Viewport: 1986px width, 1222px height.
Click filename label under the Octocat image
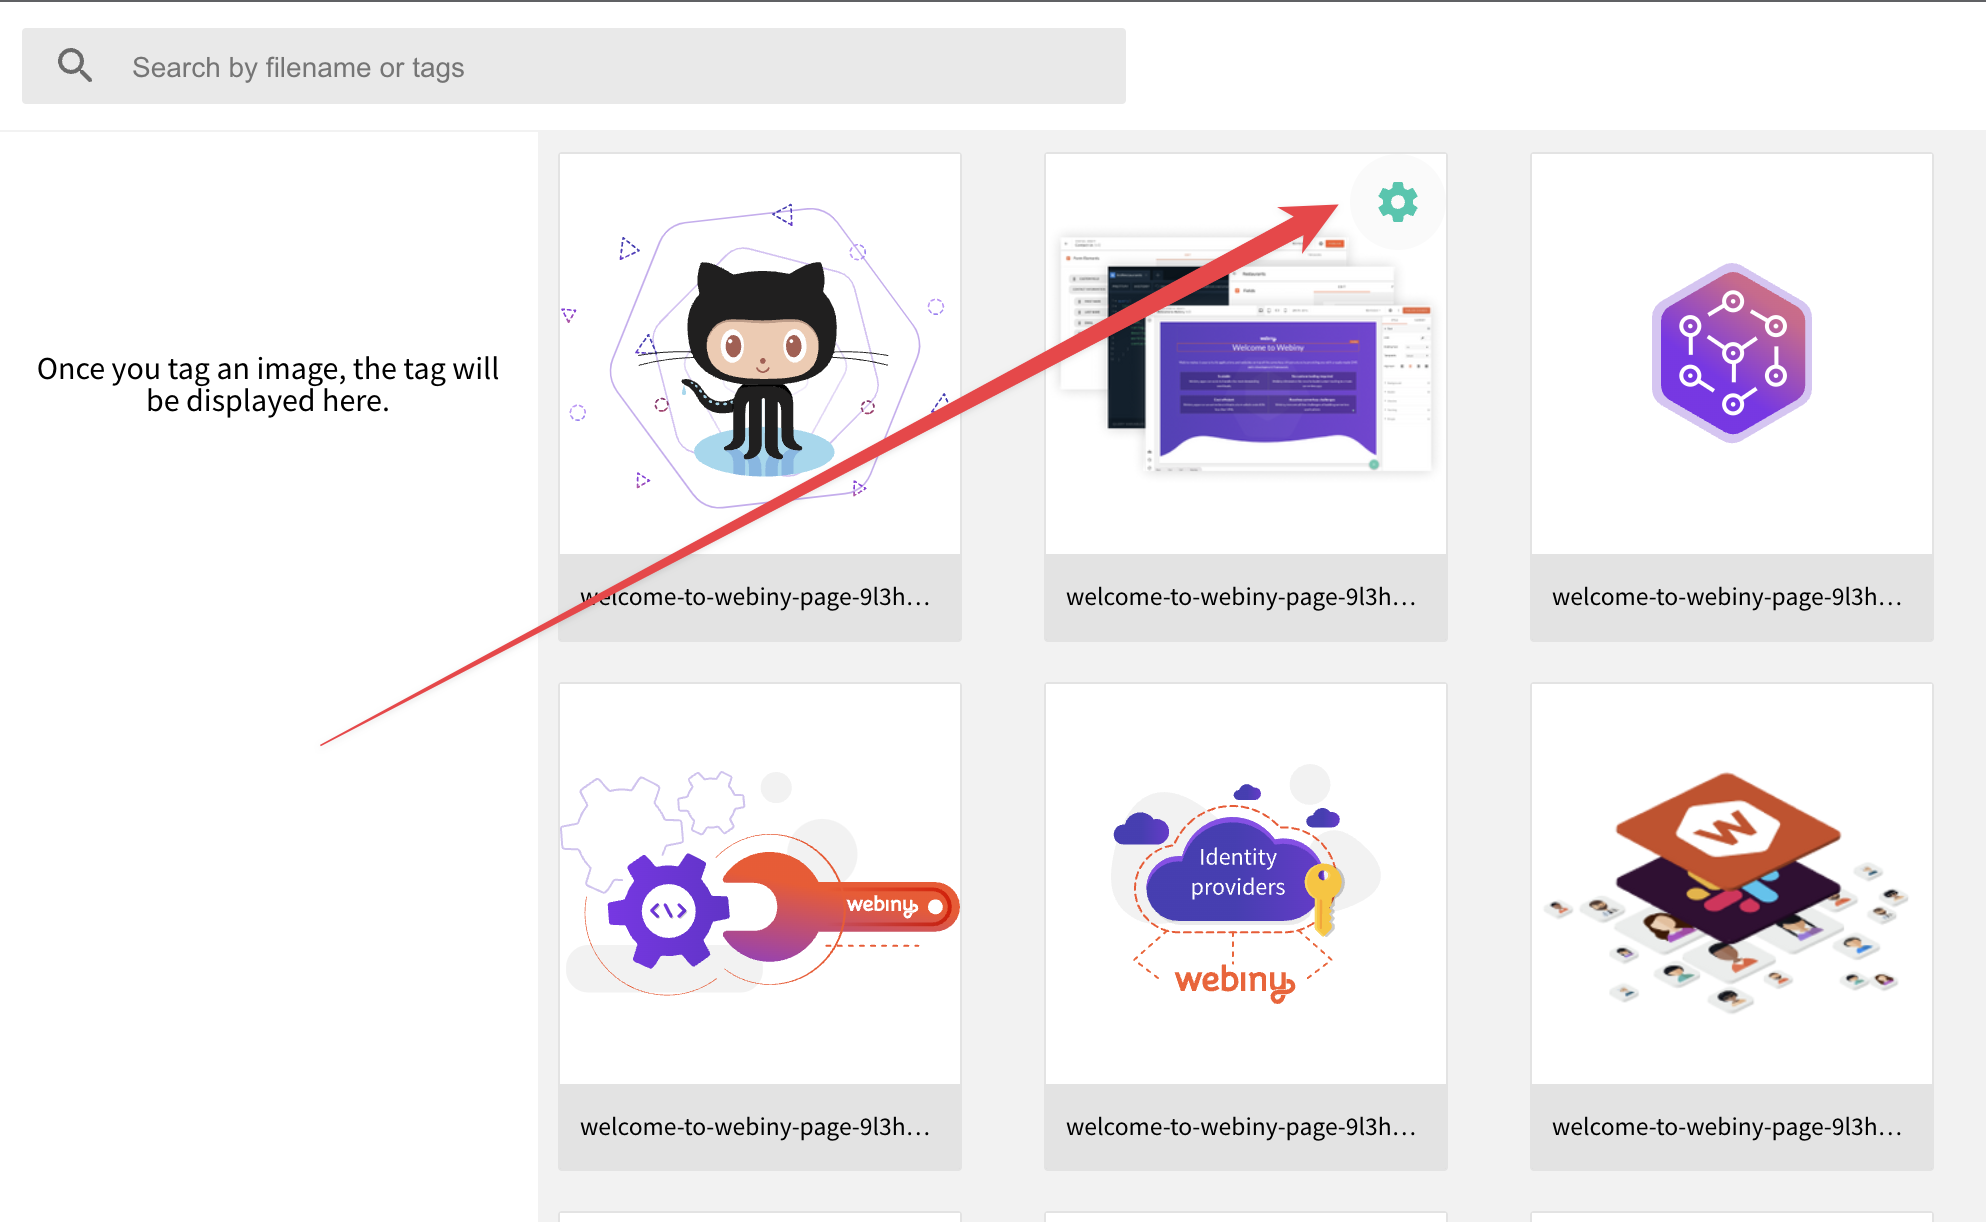point(755,597)
